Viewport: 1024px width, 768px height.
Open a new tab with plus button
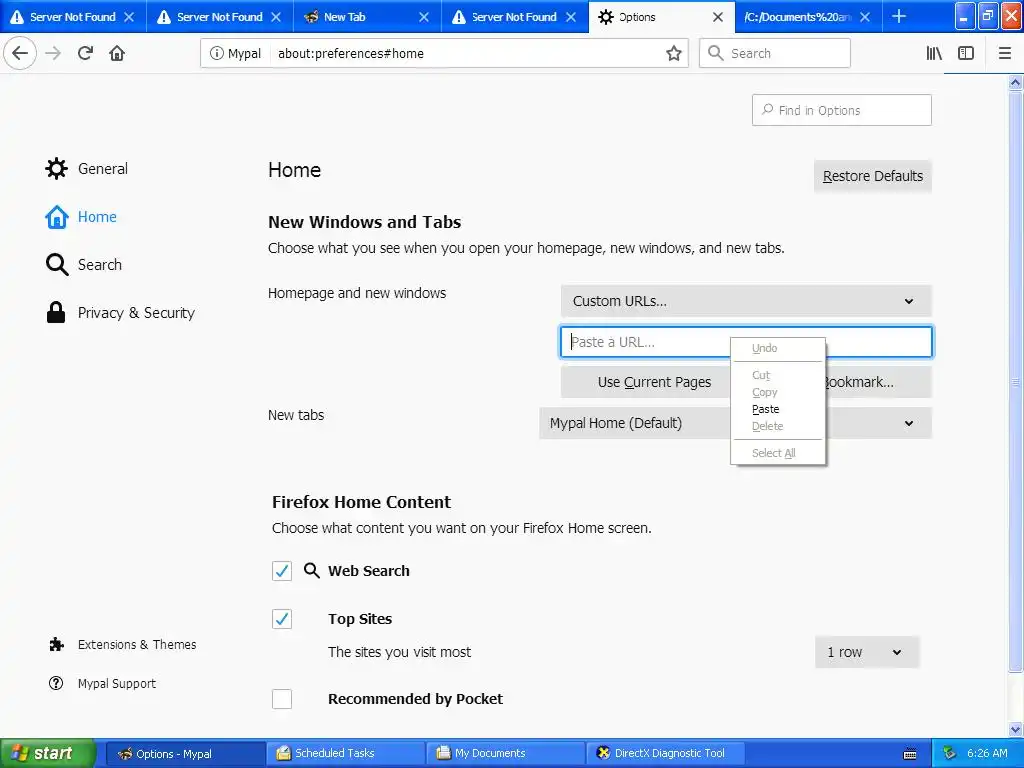point(899,16)
